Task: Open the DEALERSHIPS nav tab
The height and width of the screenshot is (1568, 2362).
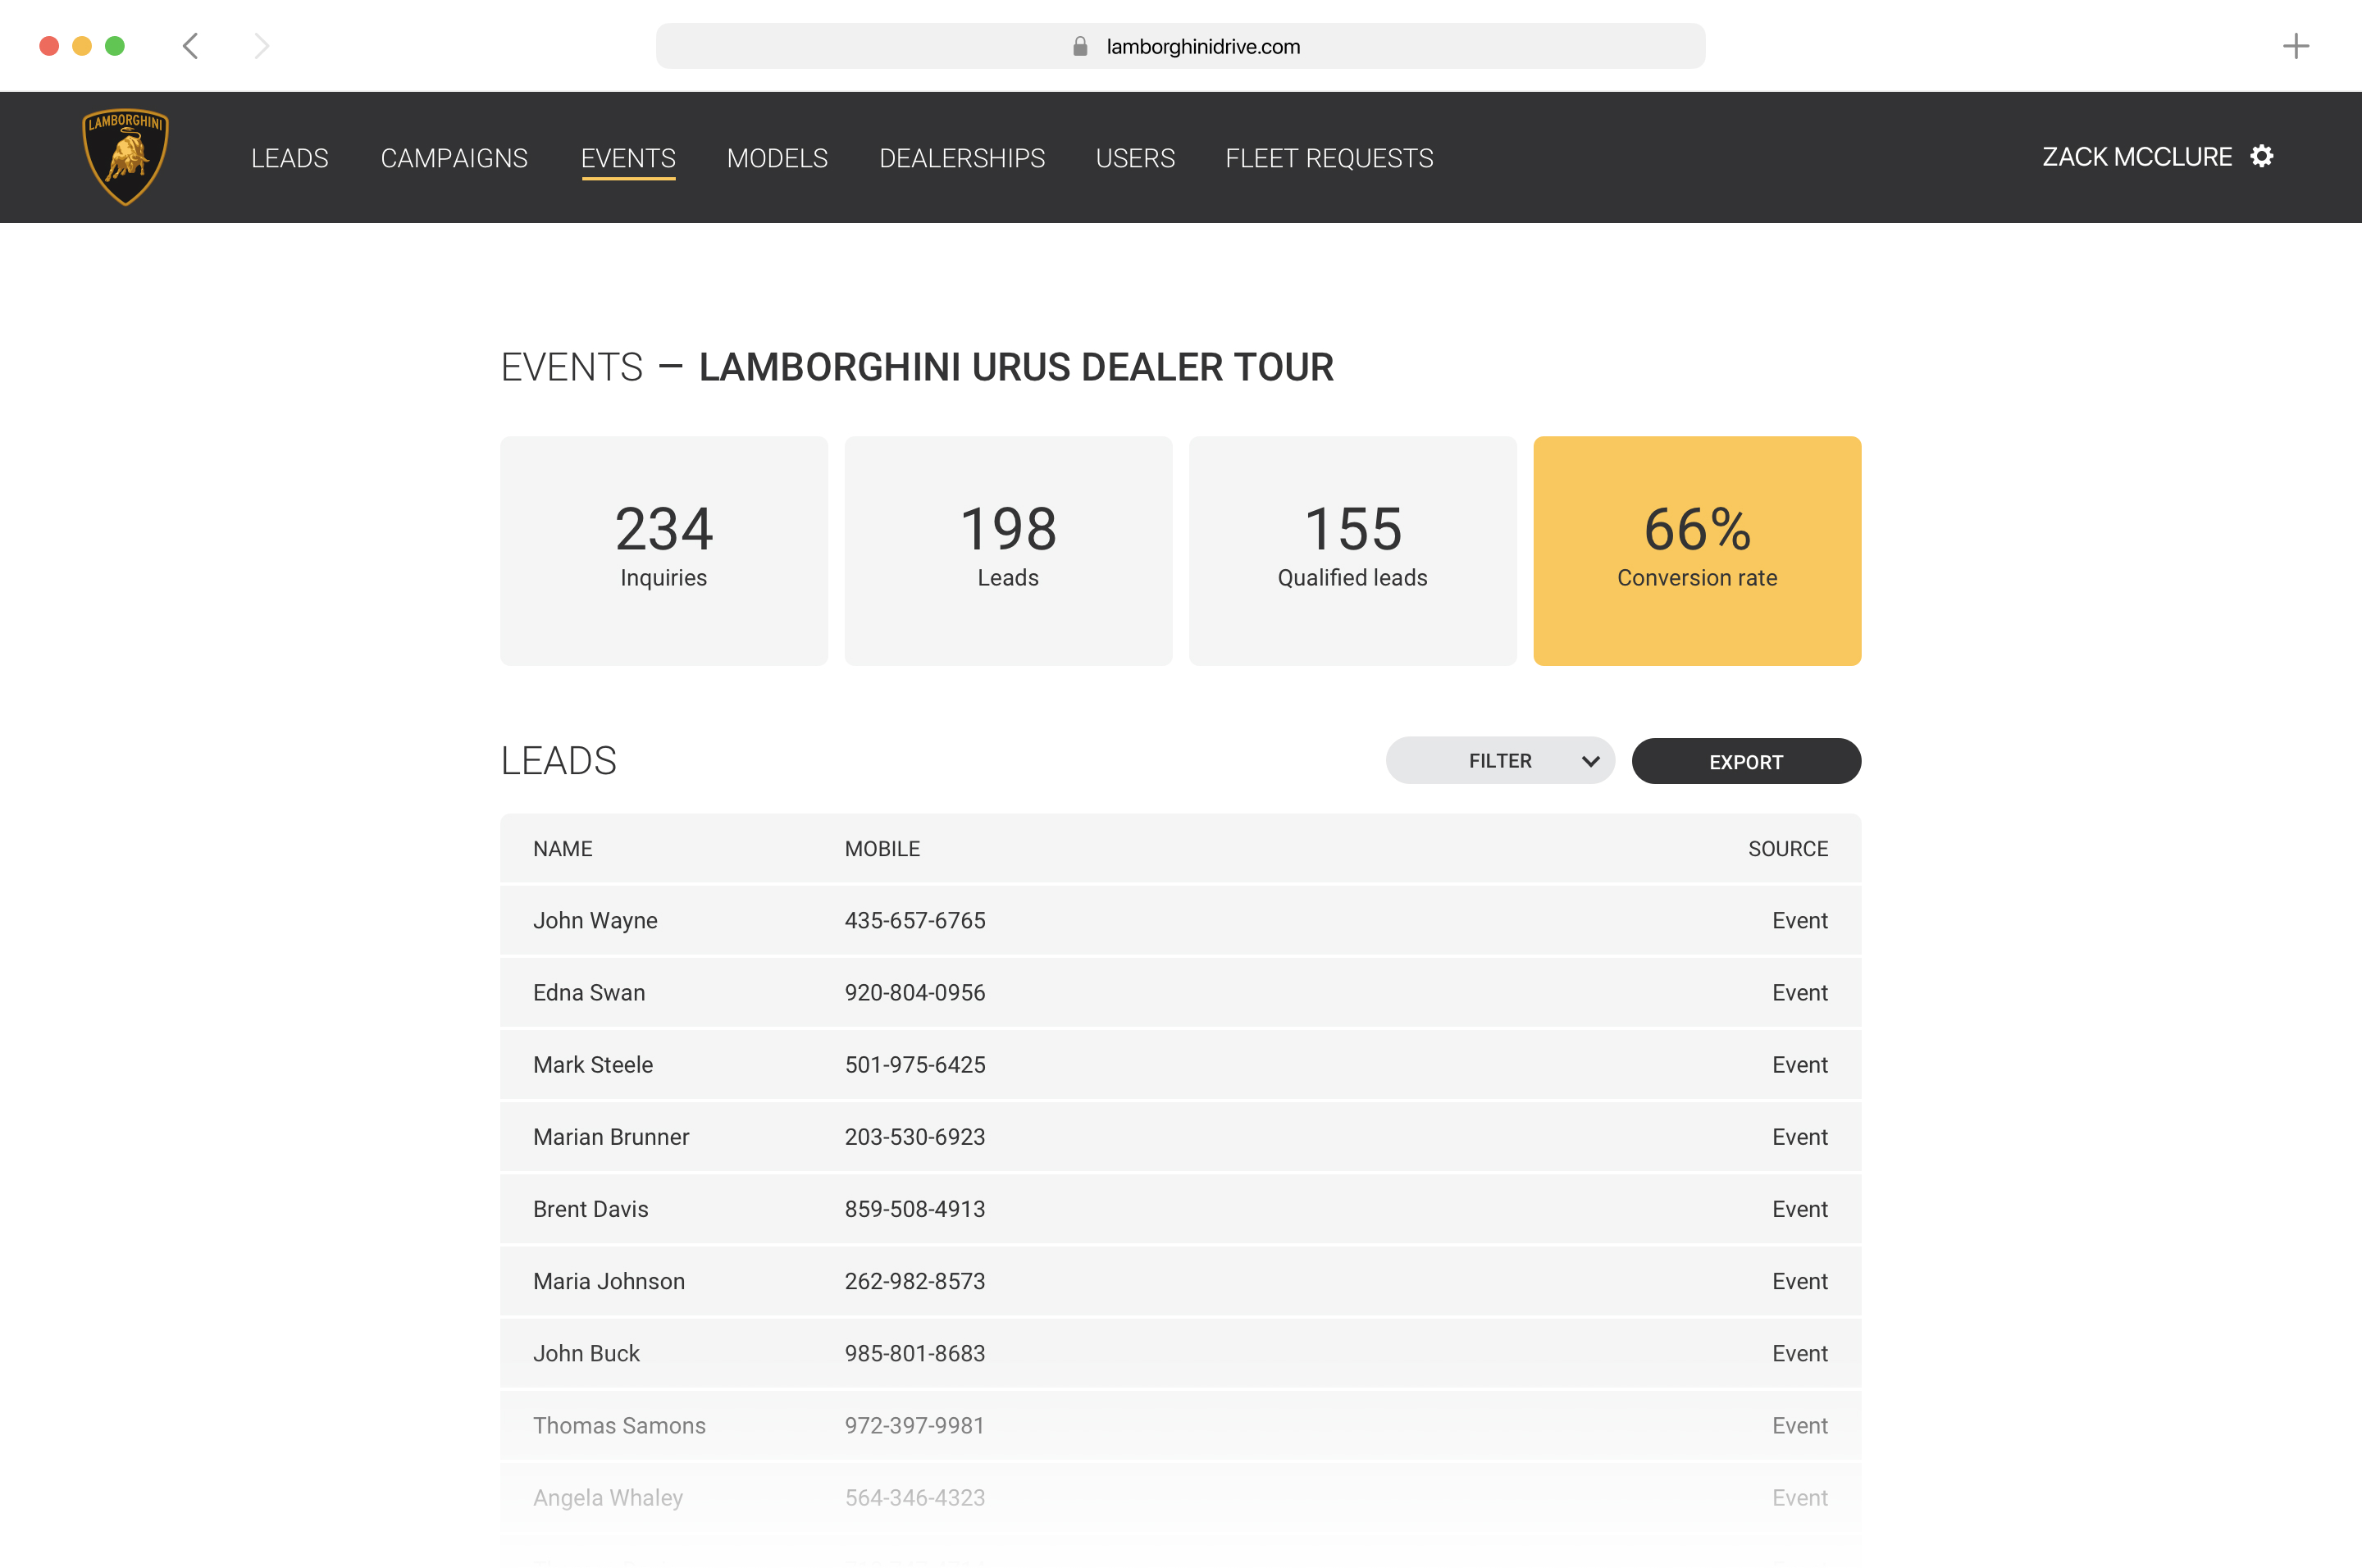Action: click(x=961, y=158)
